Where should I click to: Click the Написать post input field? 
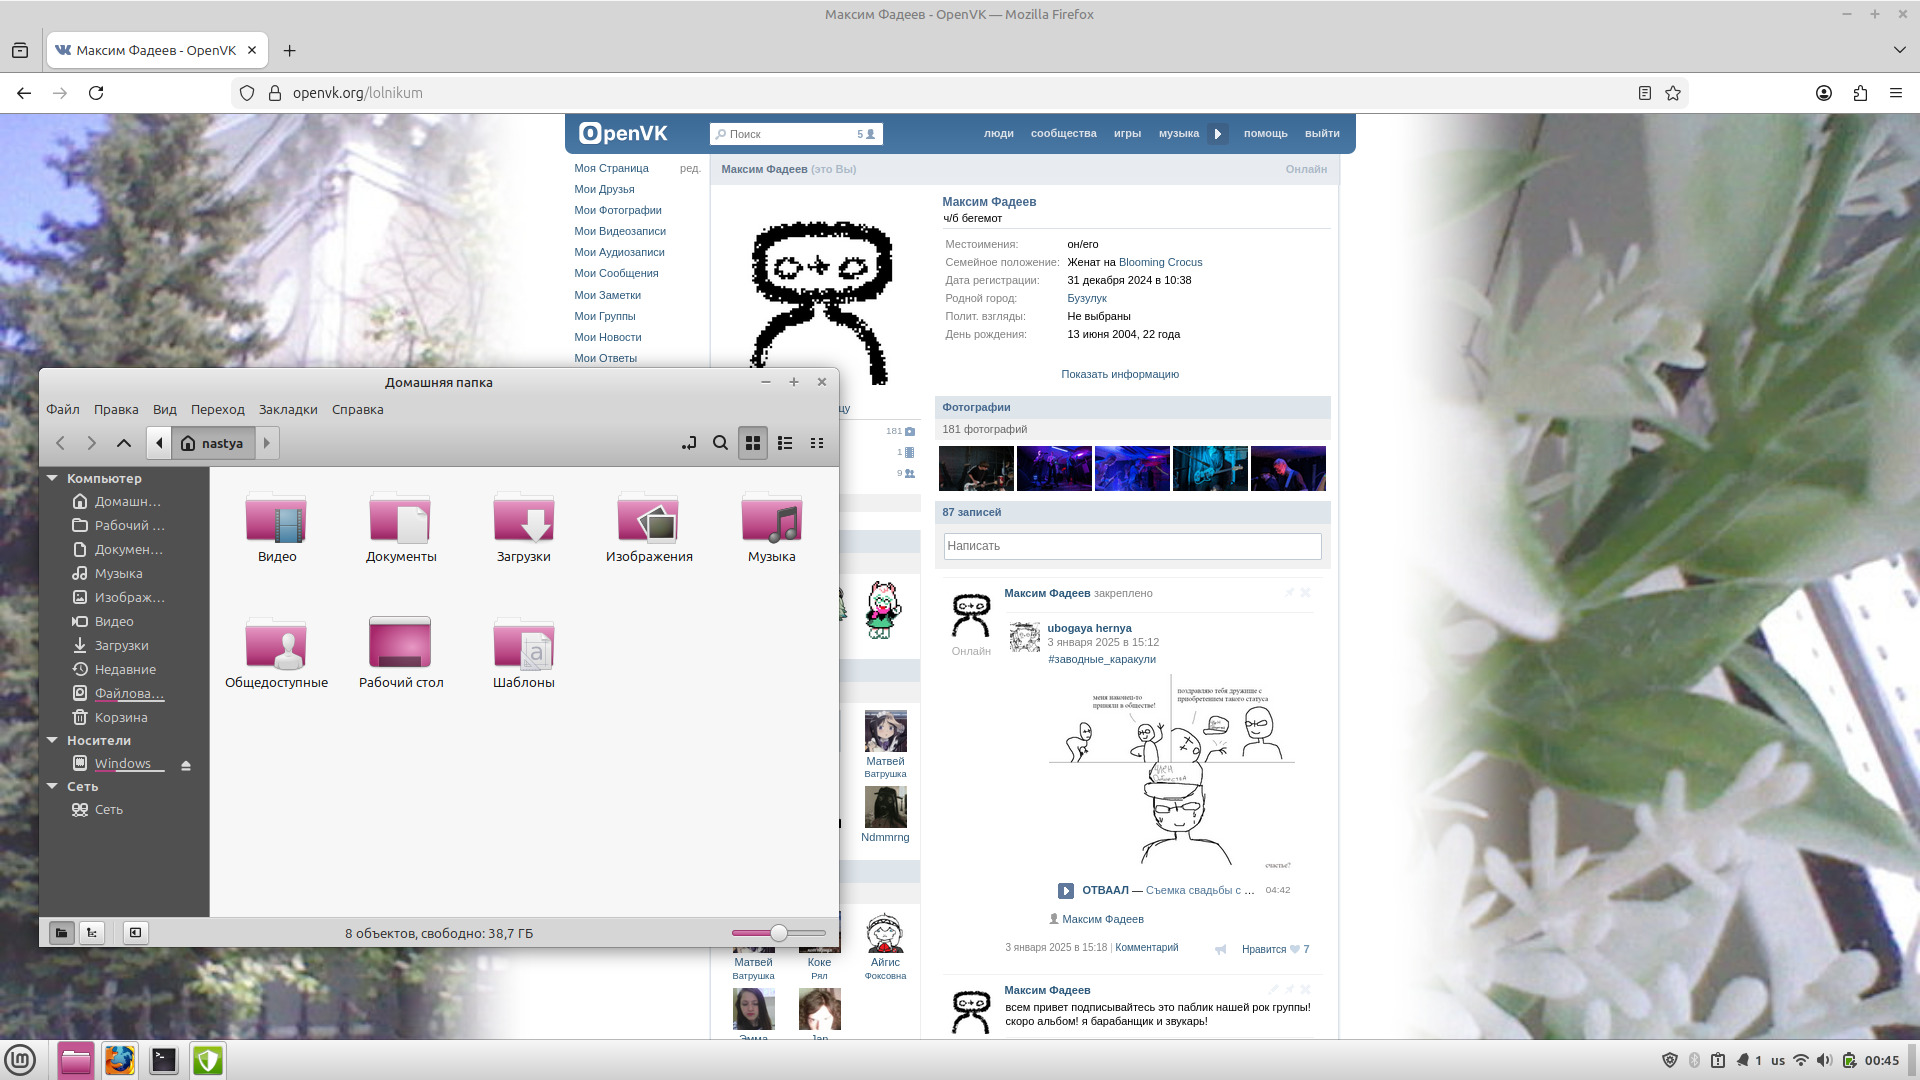point(1133,546)
